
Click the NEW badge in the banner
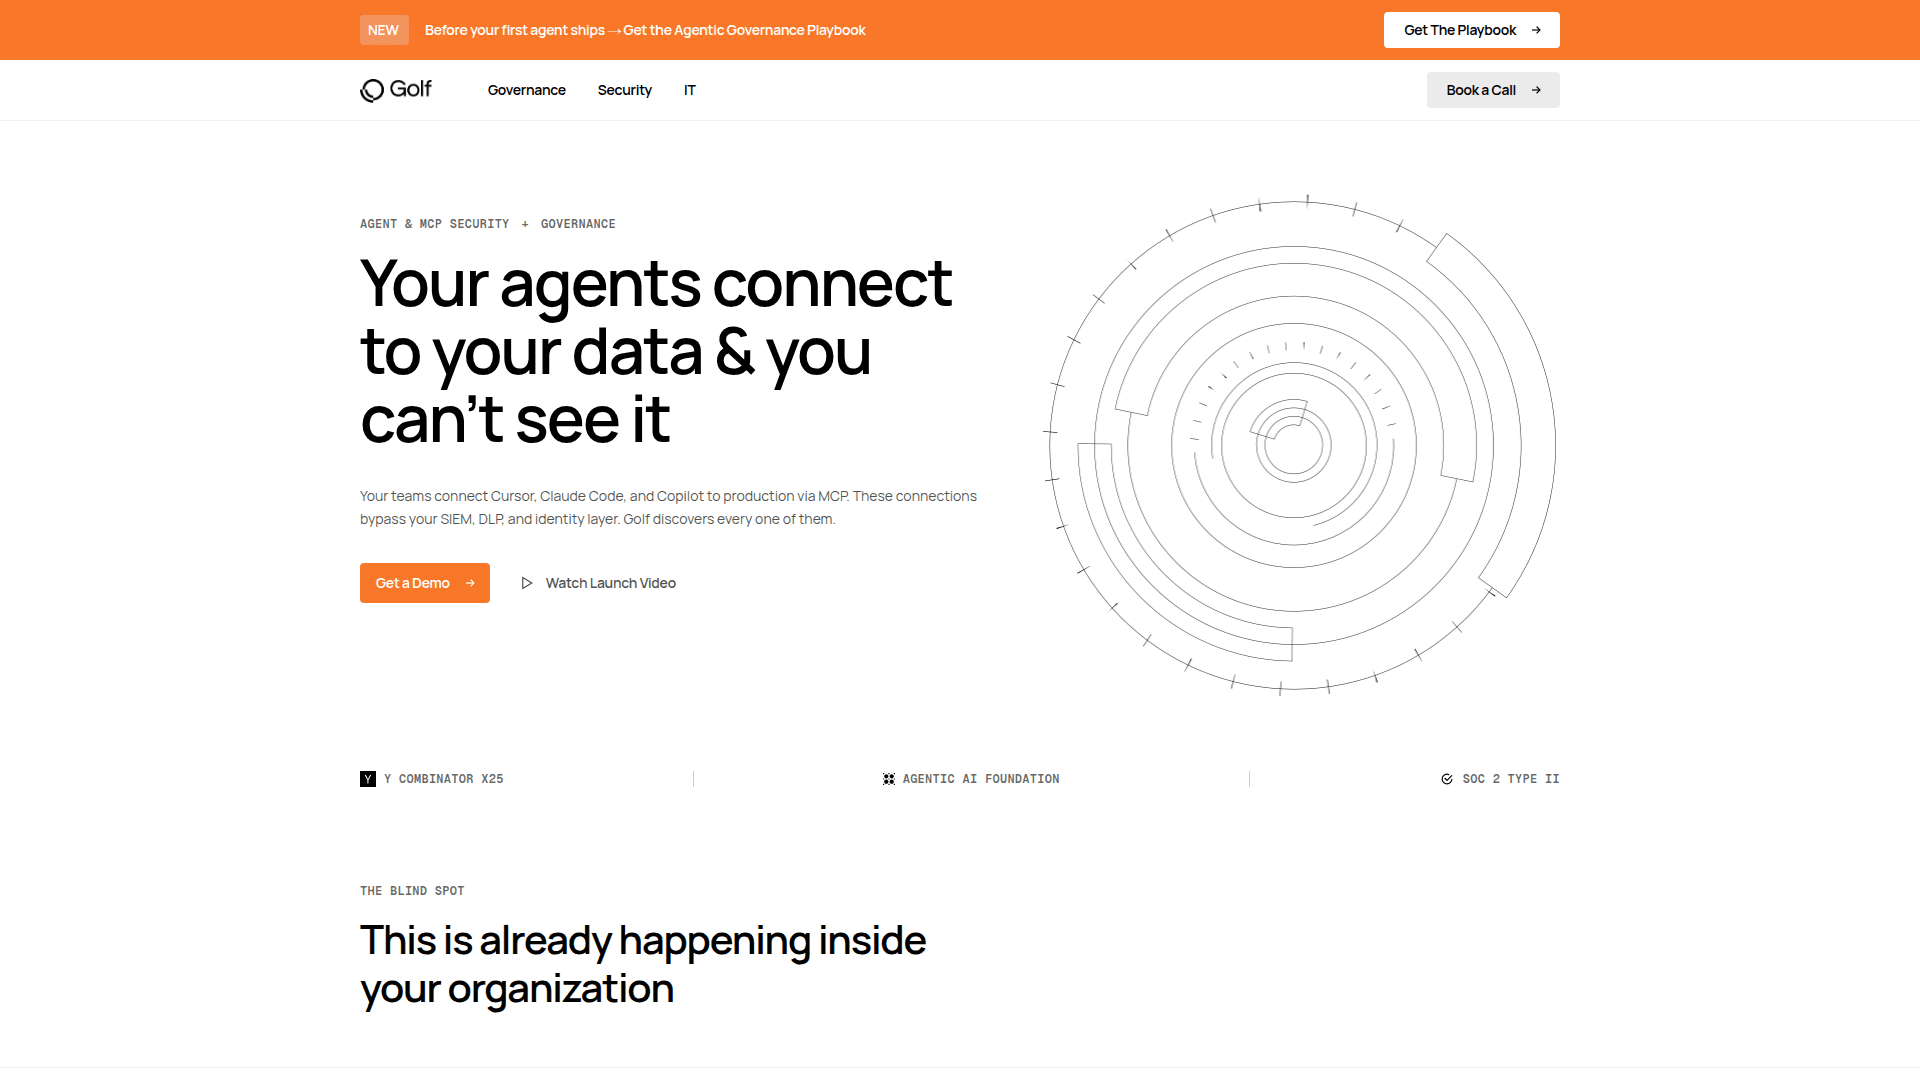point(383,30)
